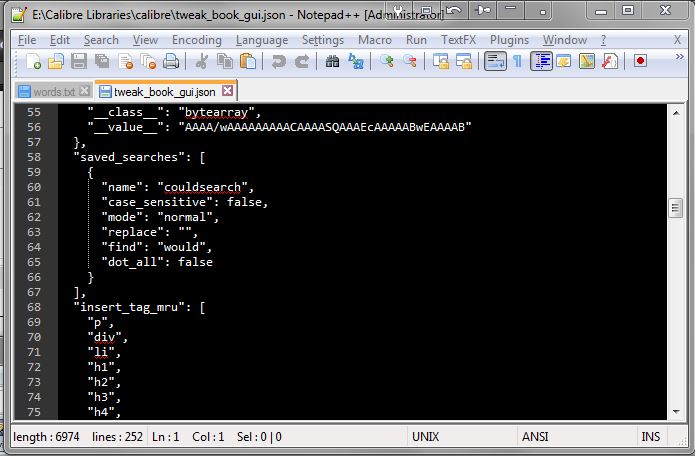695x456 pixels.
Task: Open the Macro menu
Action: 375,40
